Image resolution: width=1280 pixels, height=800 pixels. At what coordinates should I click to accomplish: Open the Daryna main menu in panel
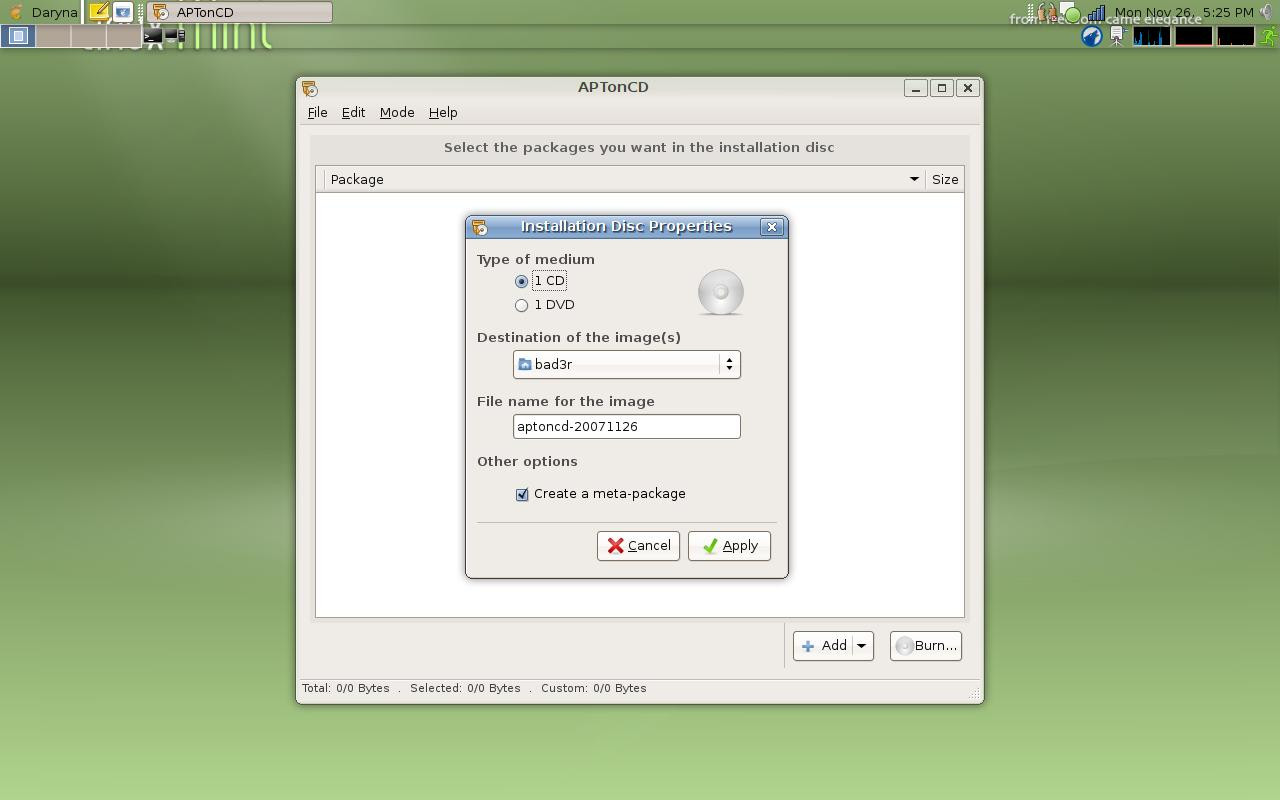coord(41,12)
